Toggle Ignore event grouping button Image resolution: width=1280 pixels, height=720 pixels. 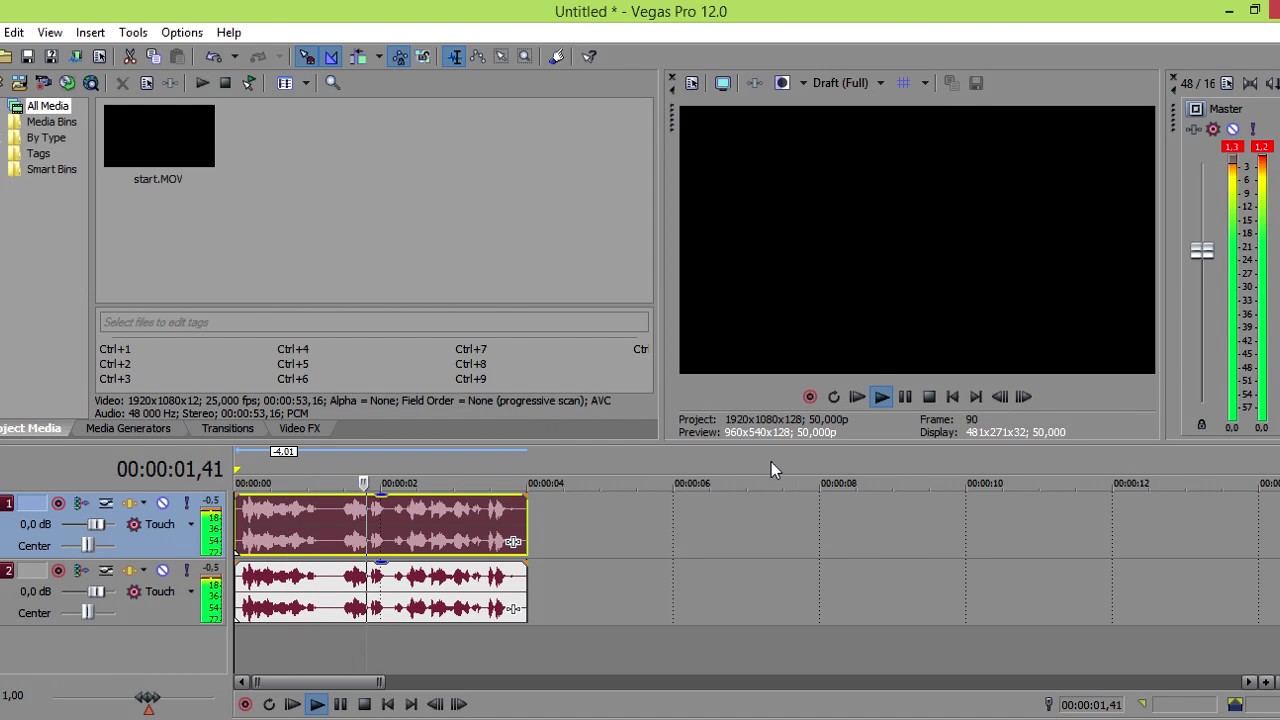click(x=423, y=57)
